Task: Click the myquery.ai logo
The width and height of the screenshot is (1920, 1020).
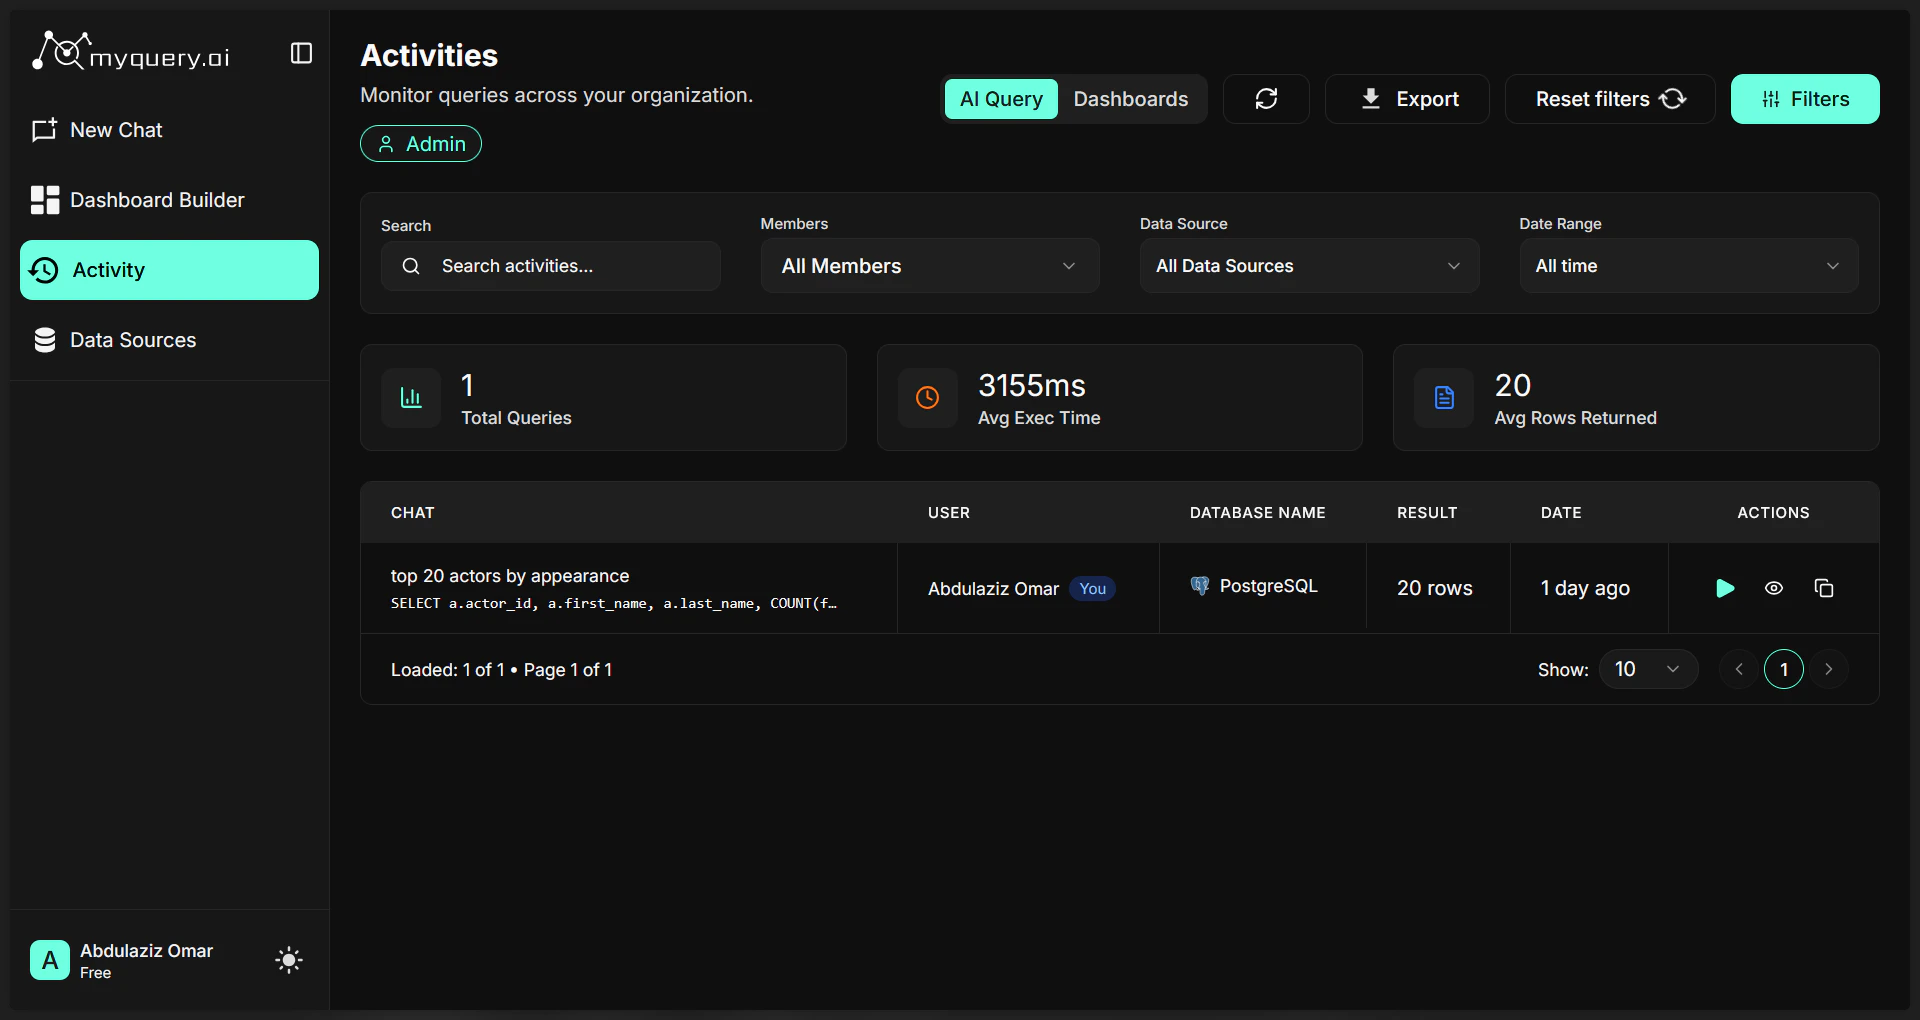Action: 131,52
